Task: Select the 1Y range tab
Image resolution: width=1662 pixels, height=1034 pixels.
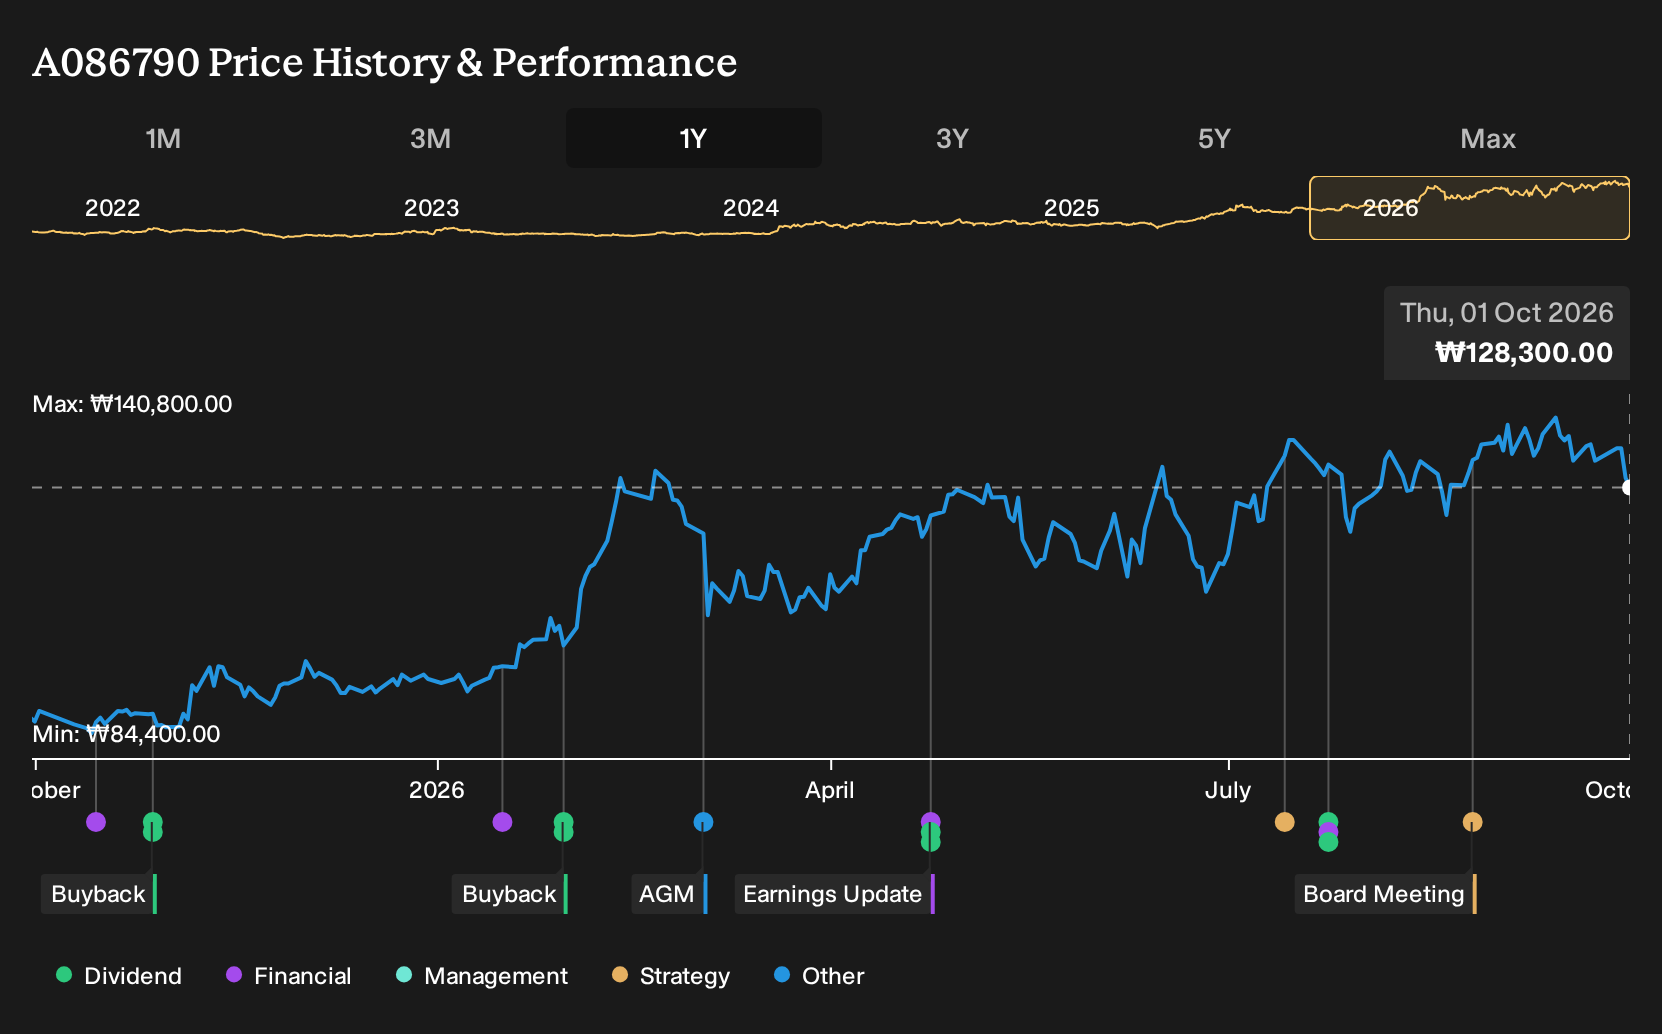Action: click(x=694, y=138)
